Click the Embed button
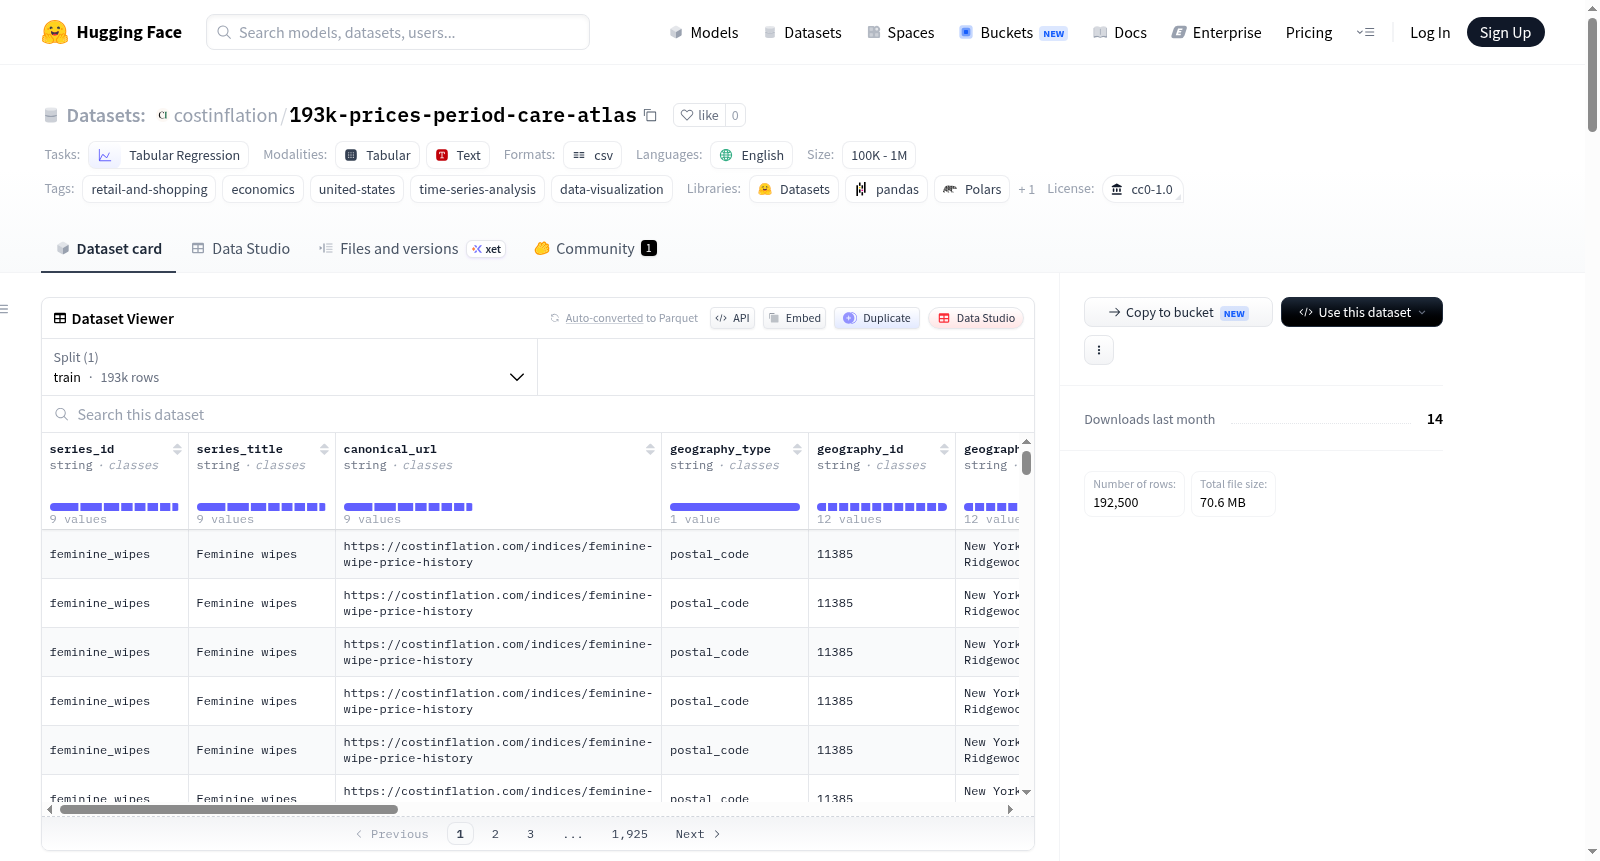The image size is (1600, 861). click(795, 318)
